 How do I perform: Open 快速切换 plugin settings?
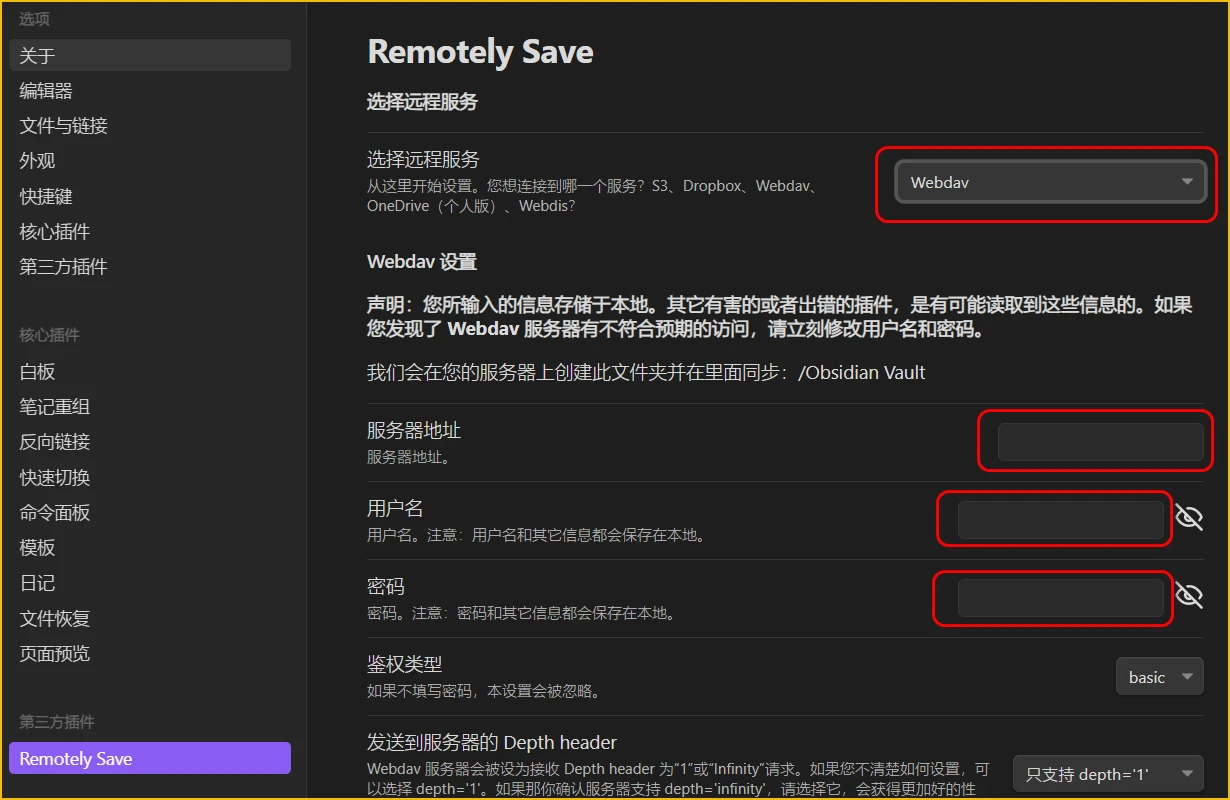pyautogui.click(x=150, y=478)
